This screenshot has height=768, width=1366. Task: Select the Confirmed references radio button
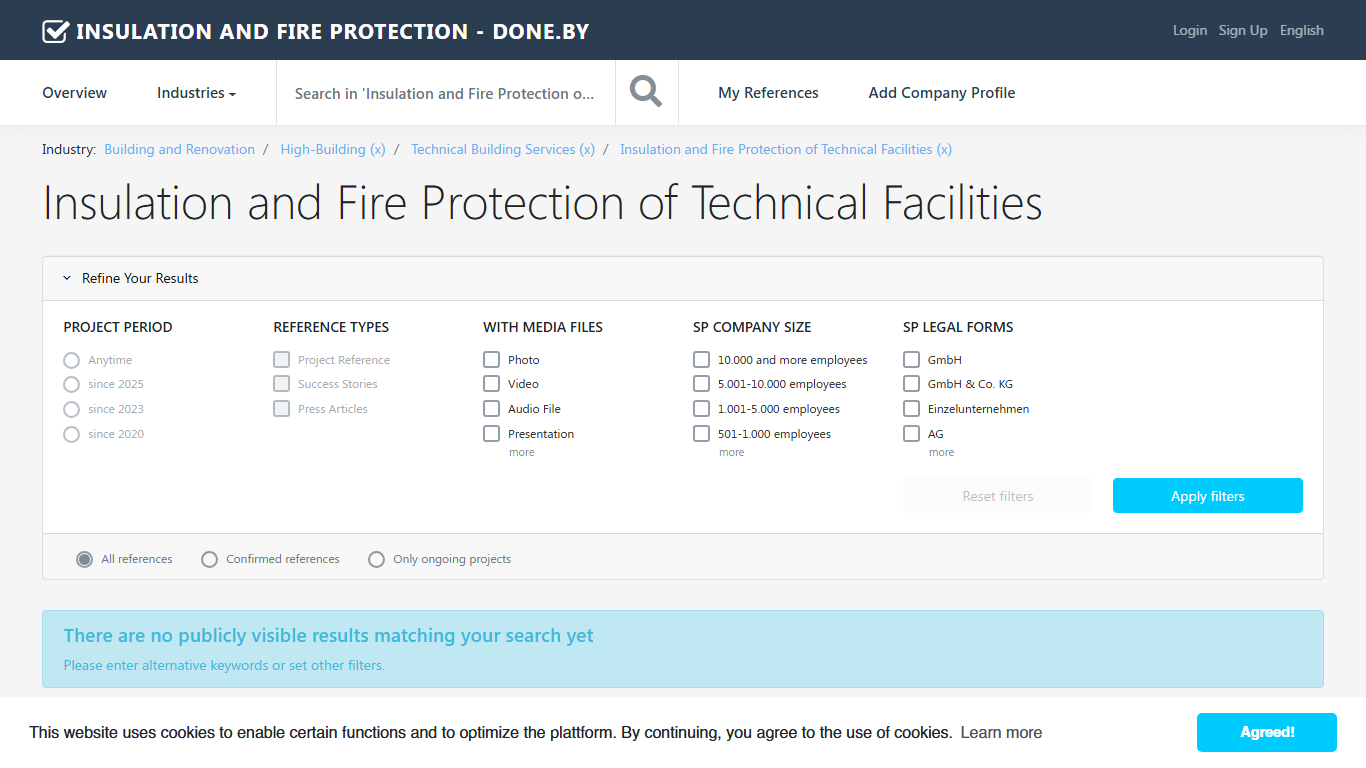pos(209,559)
